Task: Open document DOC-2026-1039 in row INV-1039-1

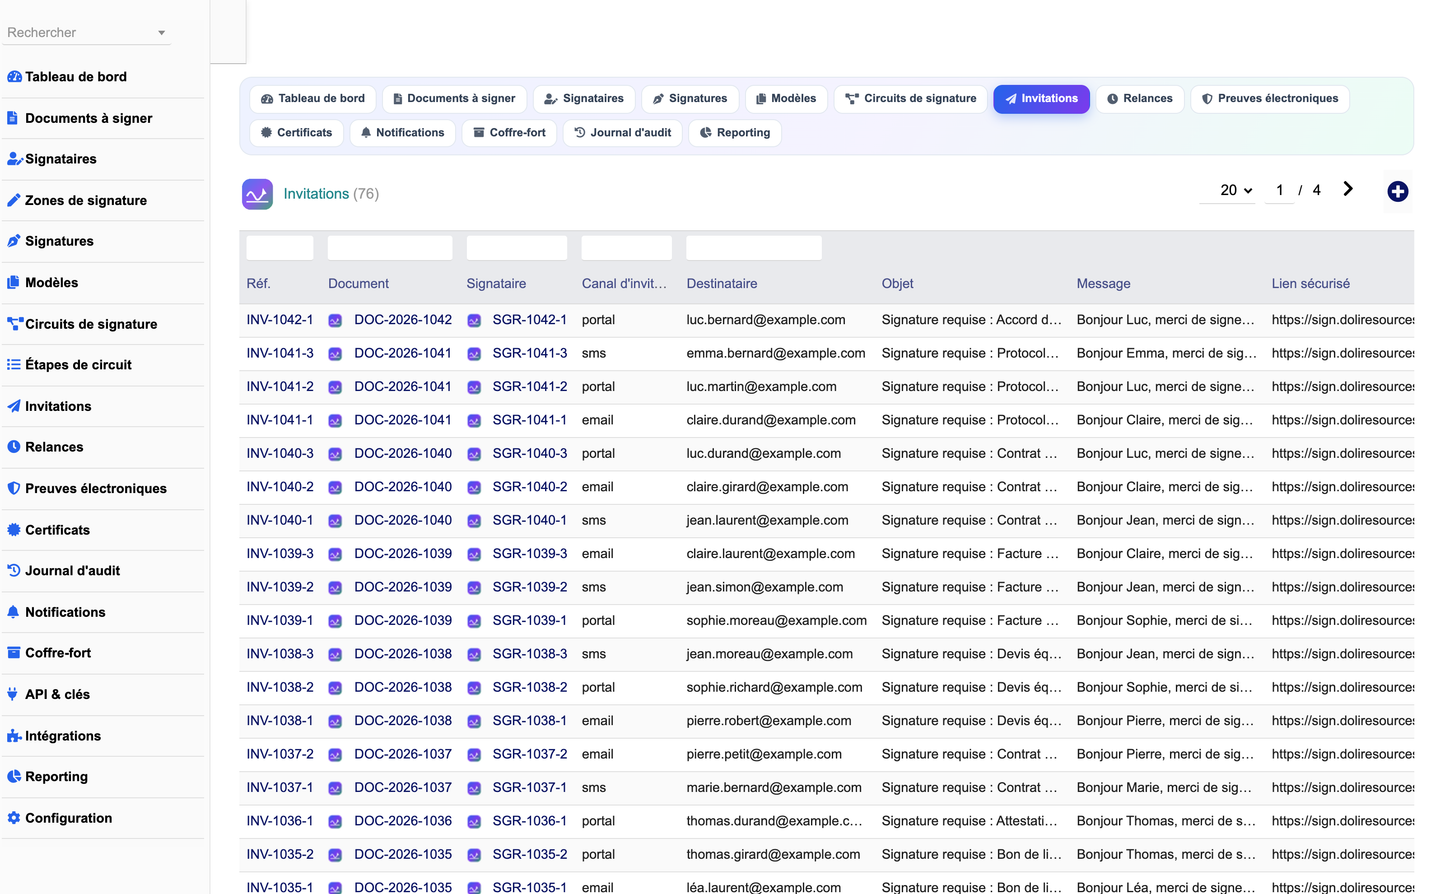Action: [x=403, y=620]
